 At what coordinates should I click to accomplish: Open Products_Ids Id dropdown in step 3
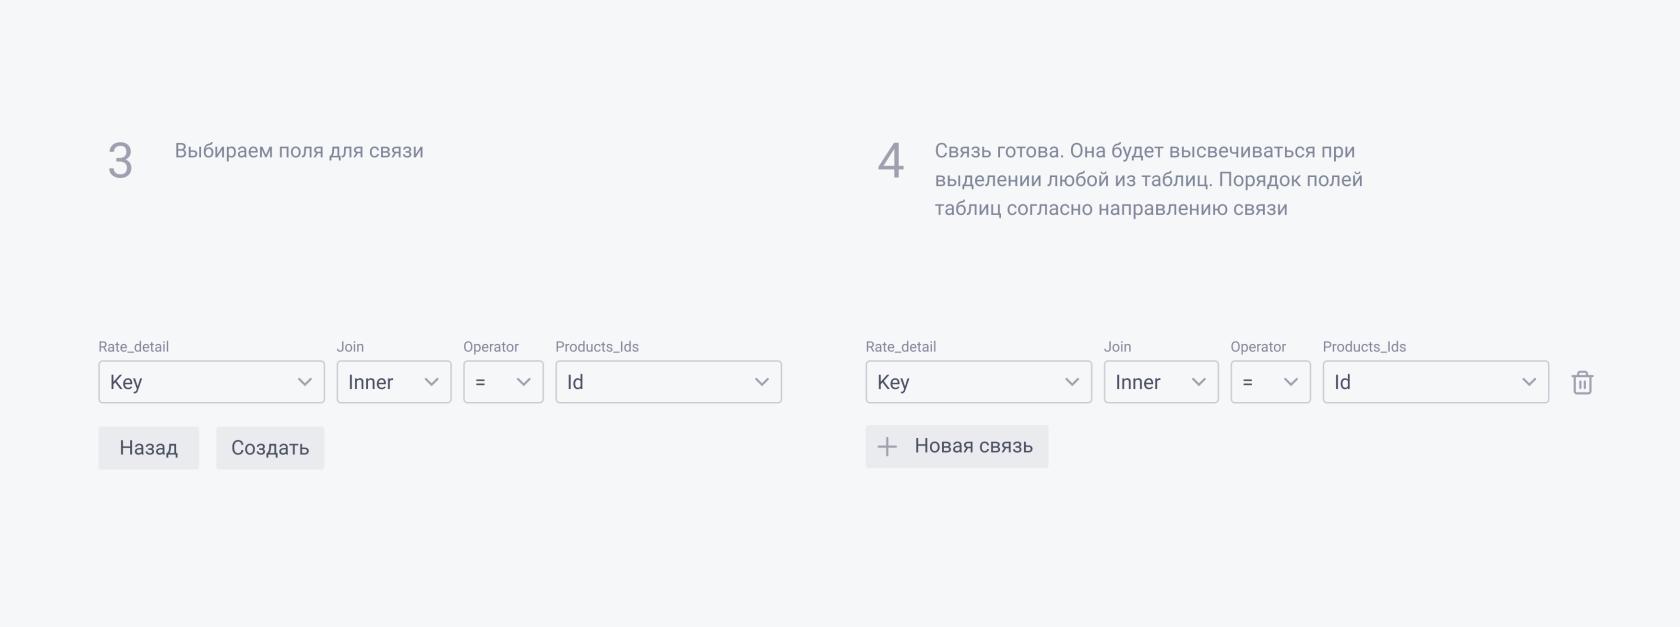tap(668, 382)
